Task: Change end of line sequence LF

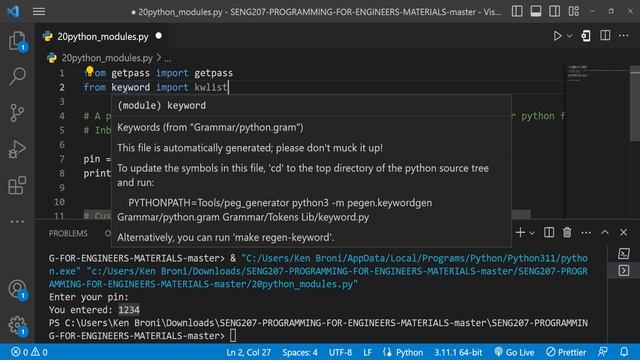Action: [x=367, y=352]
